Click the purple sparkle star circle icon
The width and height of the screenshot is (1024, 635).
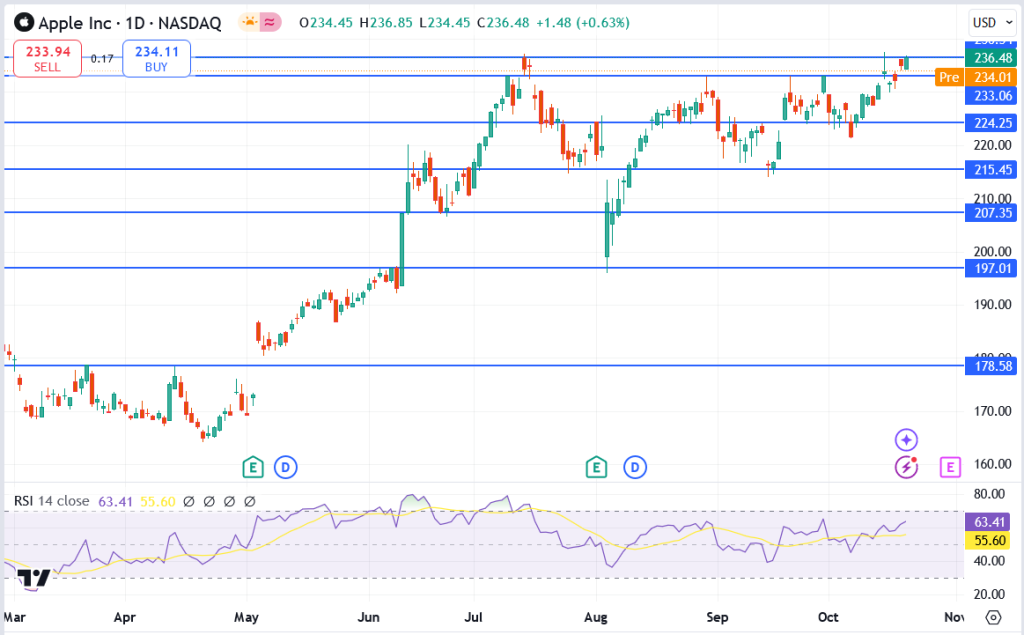click(x=906, y=440)
